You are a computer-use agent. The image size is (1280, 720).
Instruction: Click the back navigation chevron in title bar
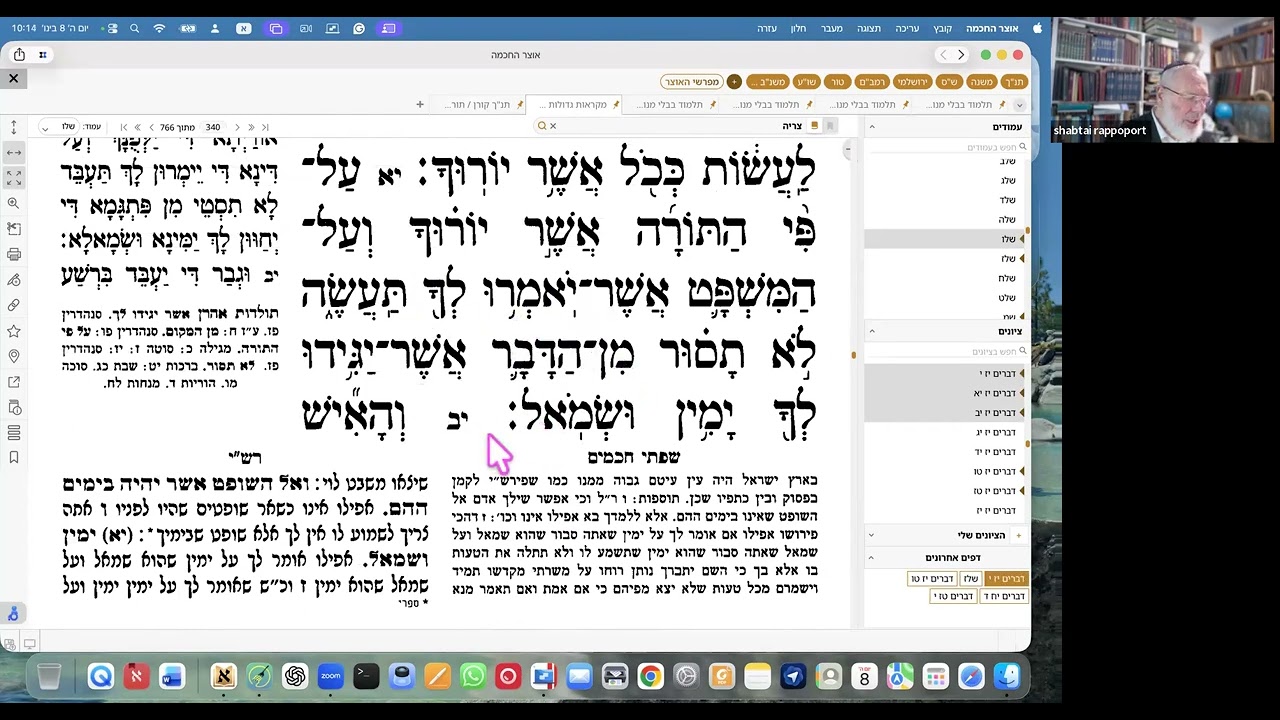[x=942, y=55]
